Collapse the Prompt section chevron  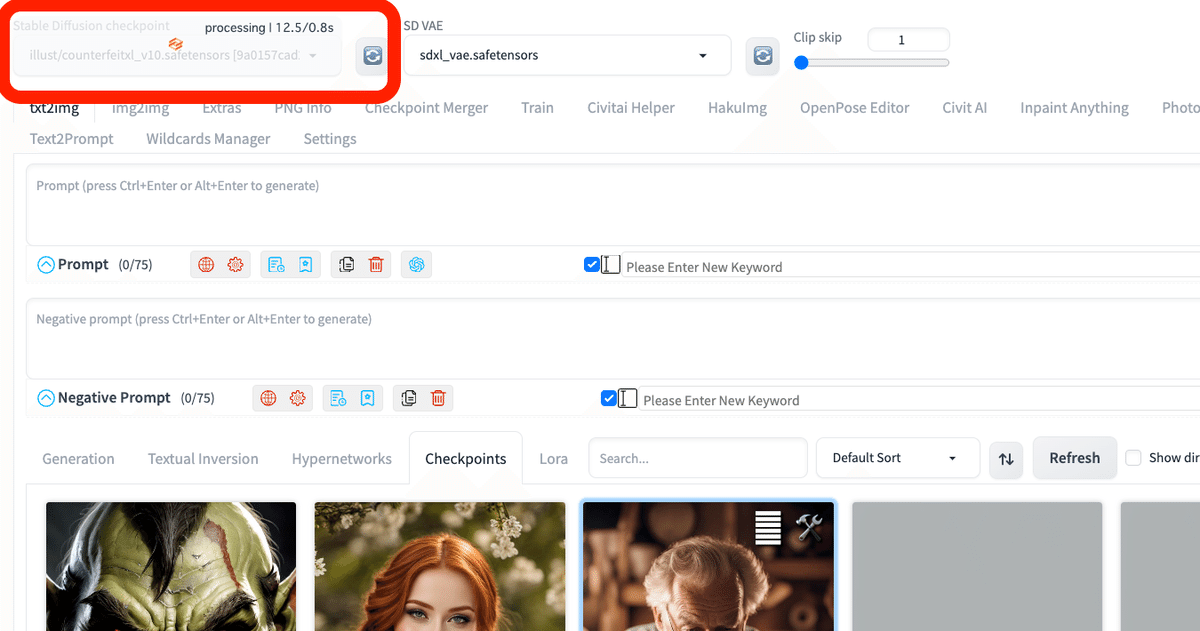[46, 265]
